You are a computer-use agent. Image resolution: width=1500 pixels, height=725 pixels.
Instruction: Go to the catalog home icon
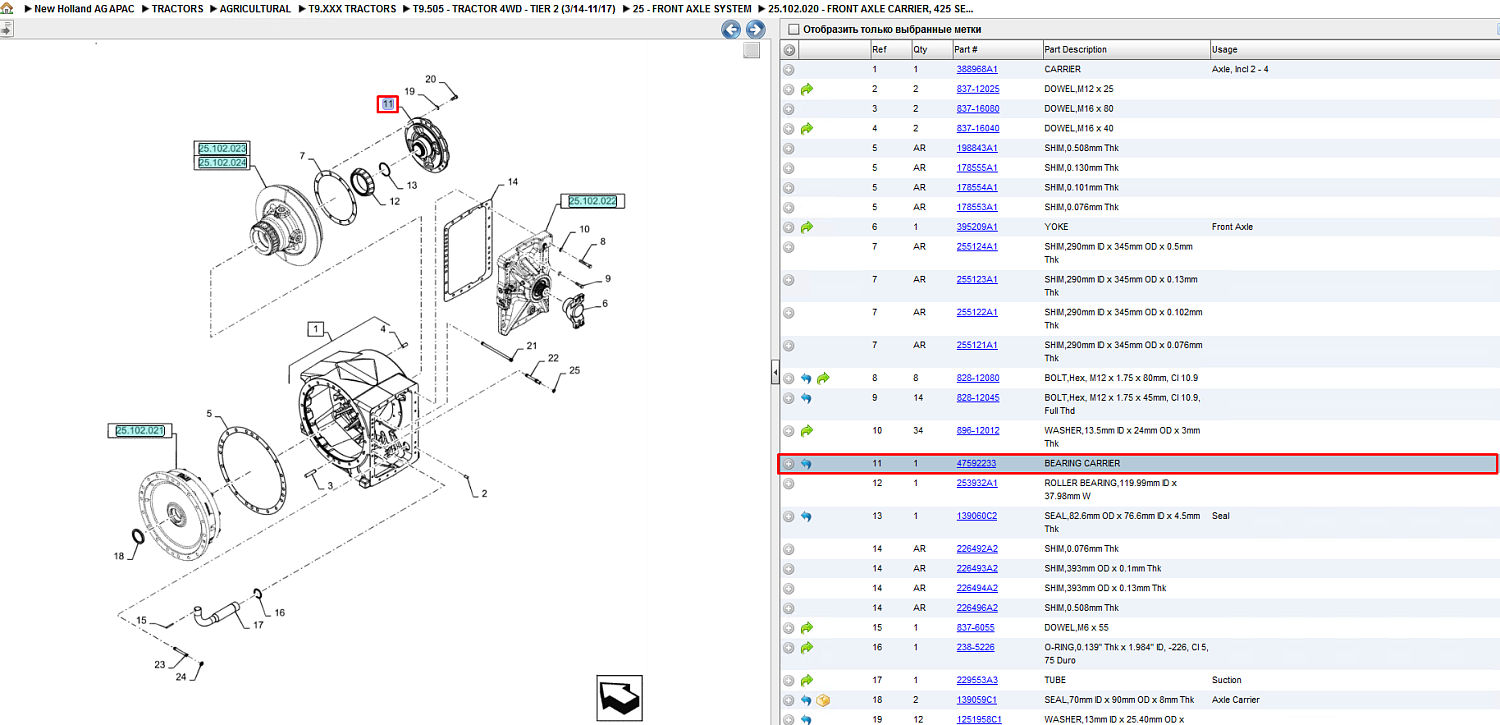click(7, 9)
